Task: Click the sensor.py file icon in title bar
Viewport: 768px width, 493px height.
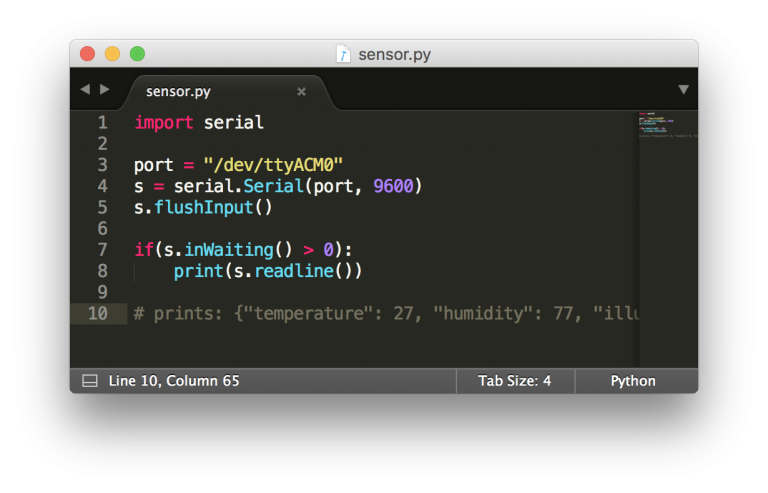Action: pos(343,54)
